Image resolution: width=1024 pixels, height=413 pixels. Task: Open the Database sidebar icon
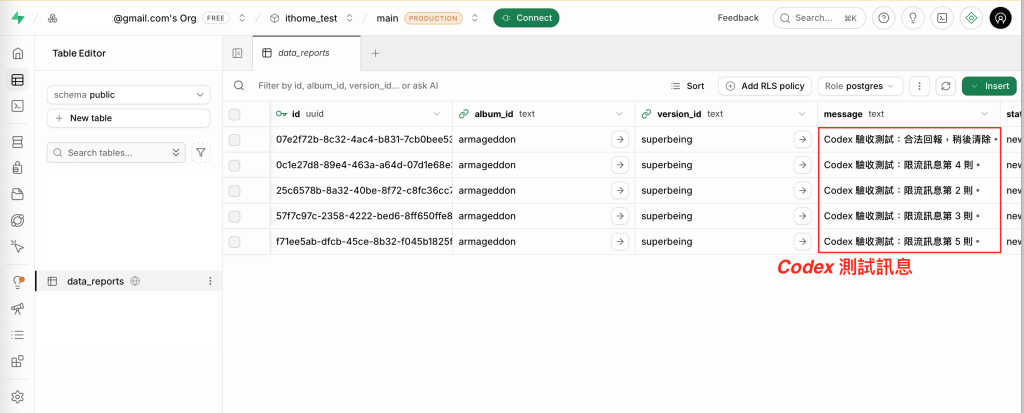(18, 142)
